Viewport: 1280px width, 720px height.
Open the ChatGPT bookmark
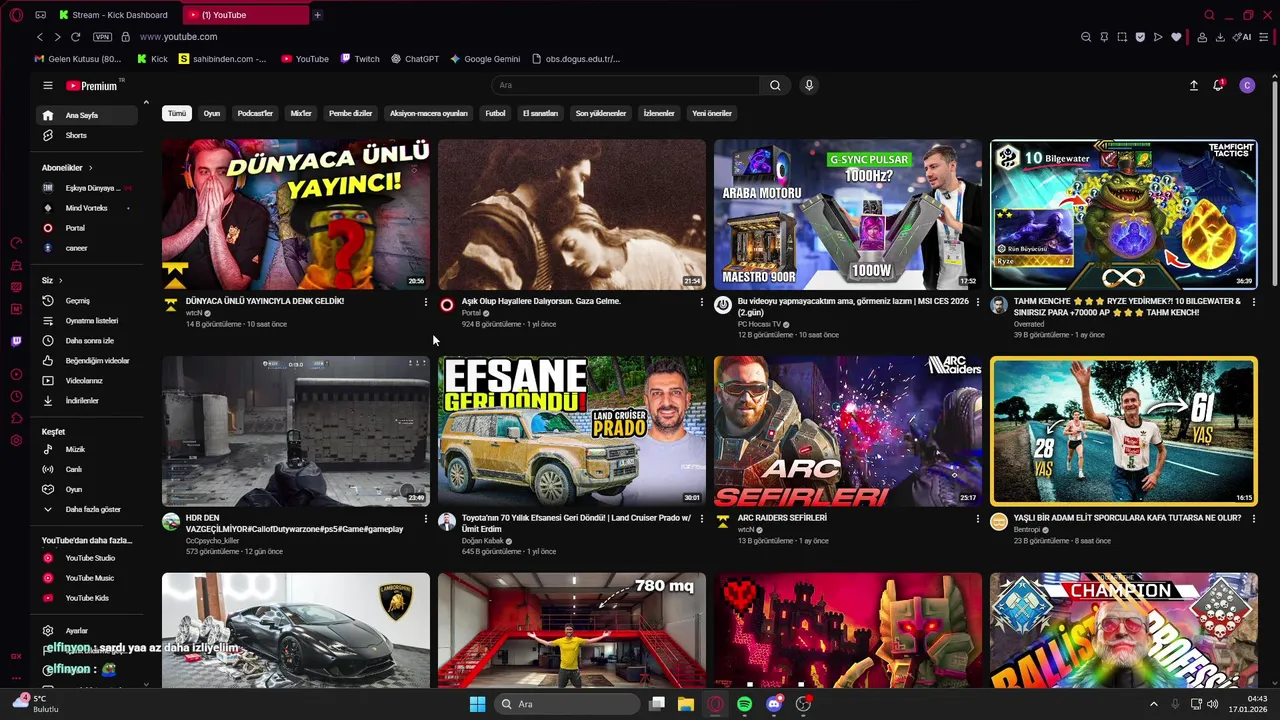(x=415, y=59)
